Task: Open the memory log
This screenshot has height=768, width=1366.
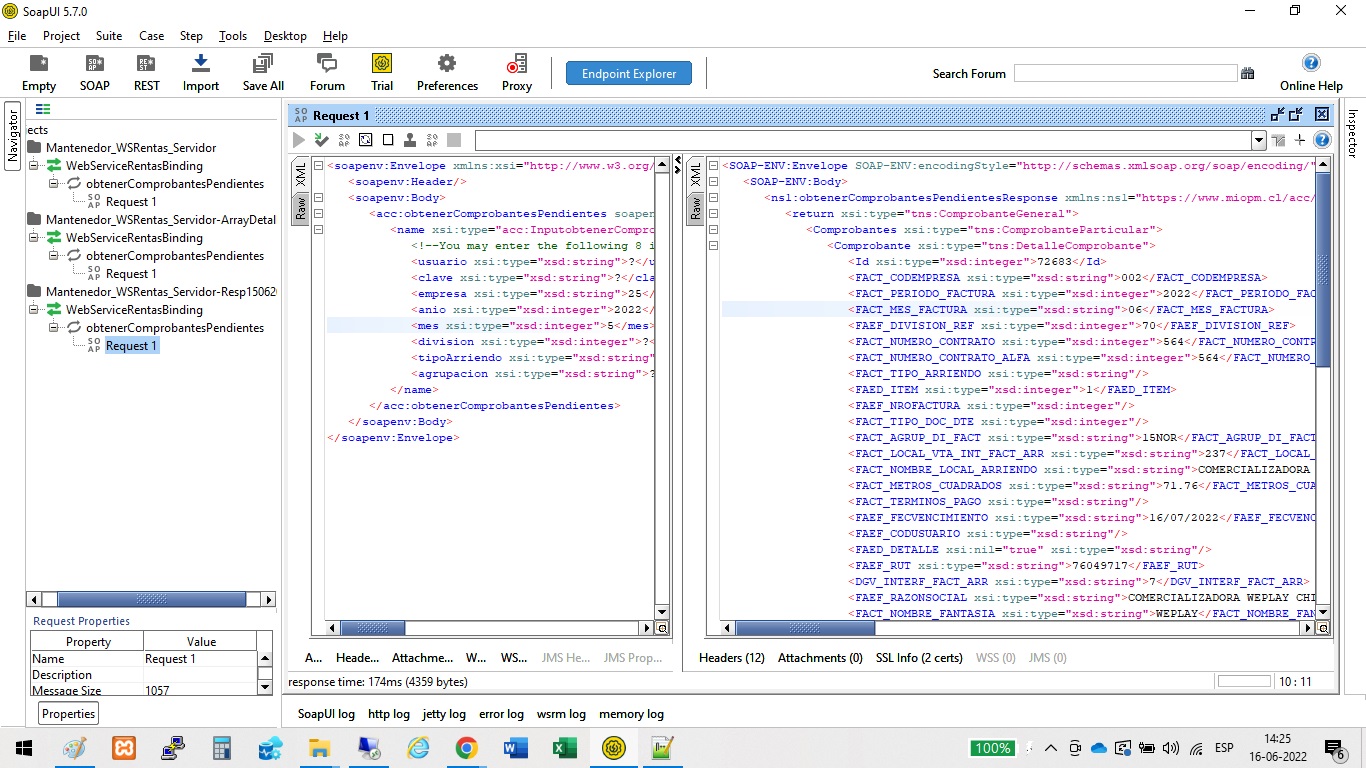Action: pos(631,714)
